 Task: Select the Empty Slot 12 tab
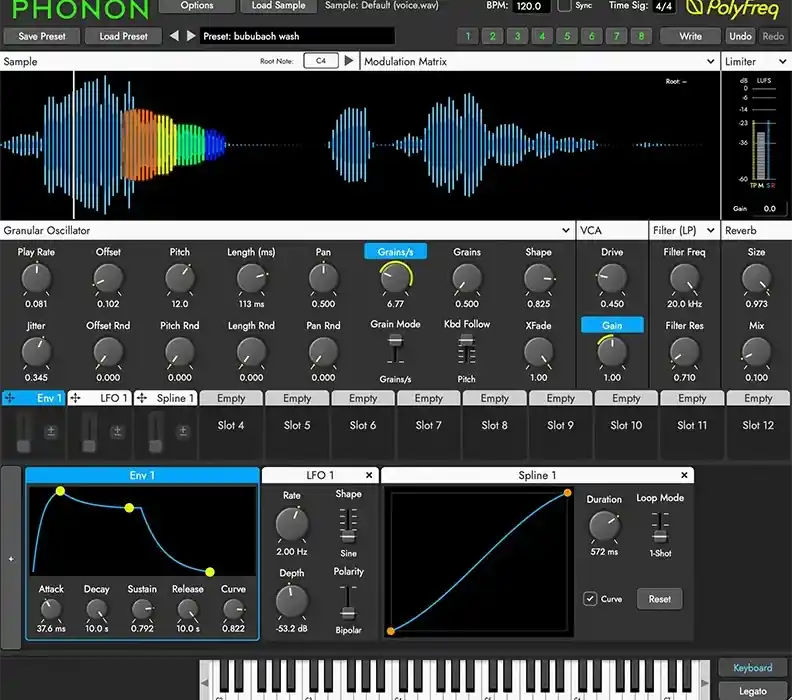758,398
